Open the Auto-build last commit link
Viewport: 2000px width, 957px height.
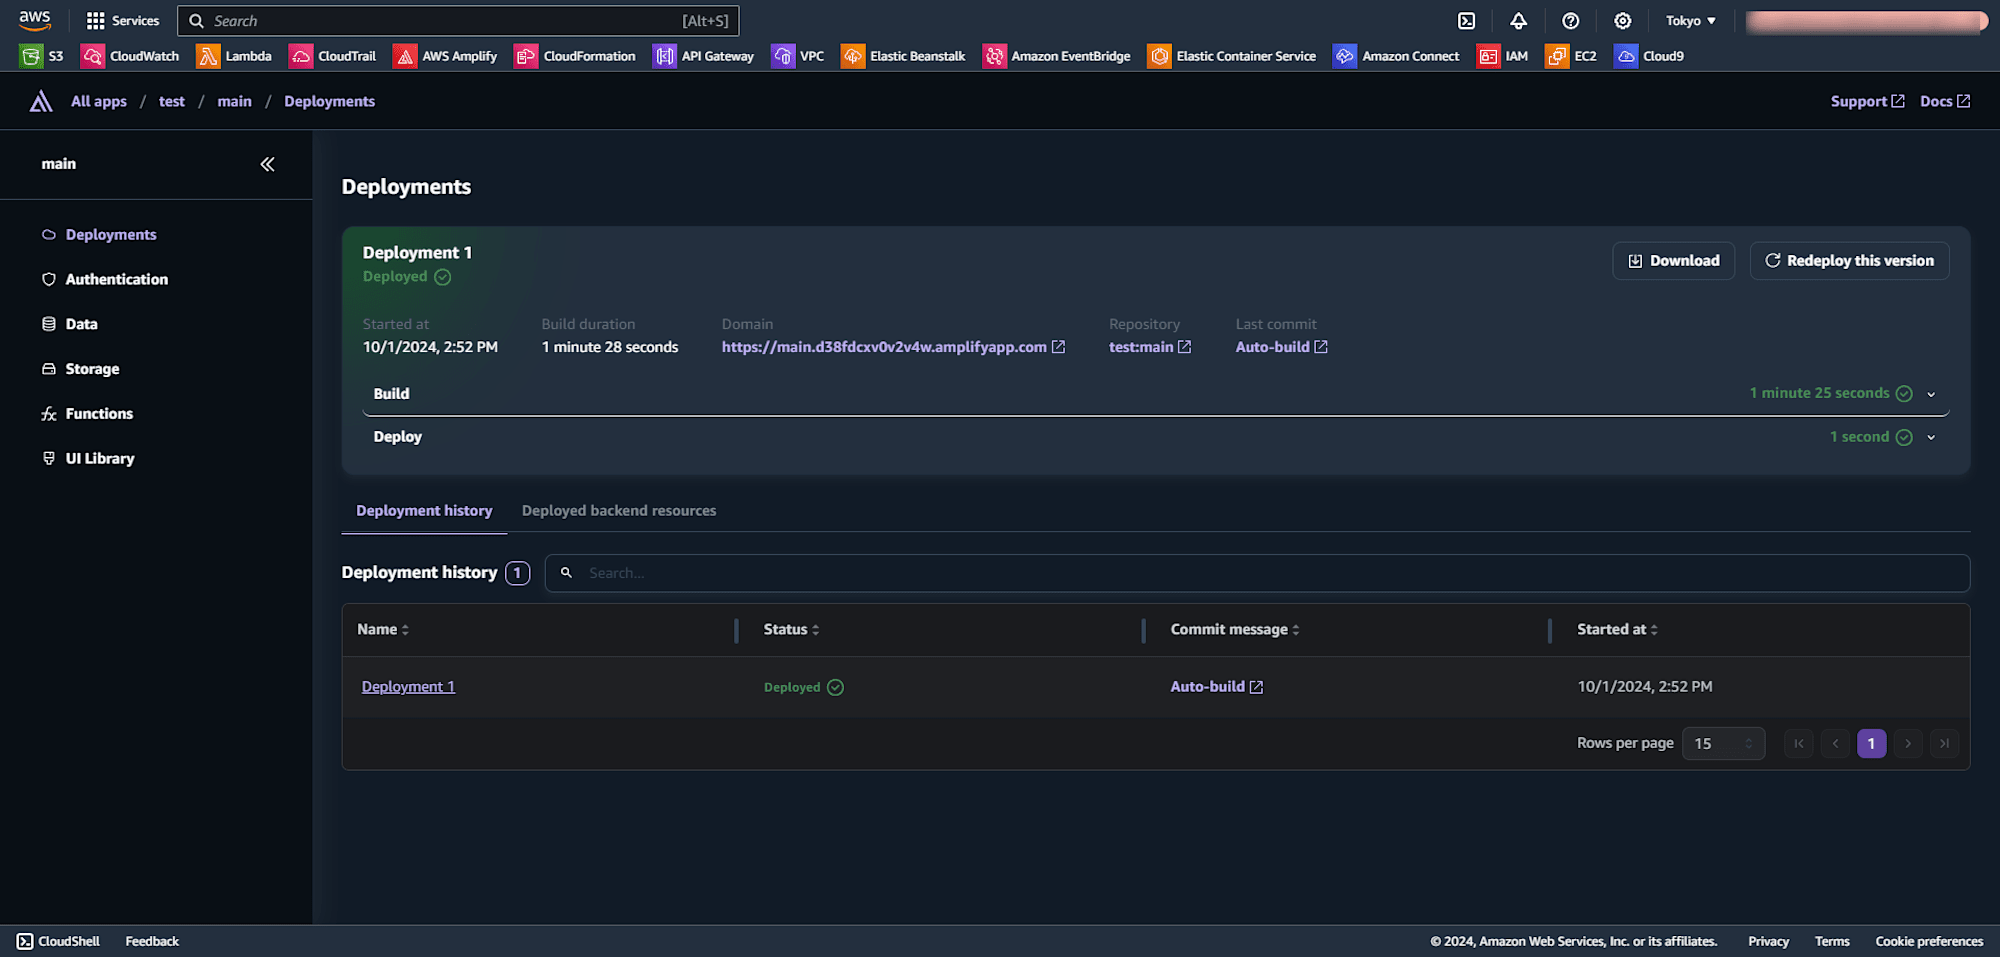click(x=1281, y=347)
